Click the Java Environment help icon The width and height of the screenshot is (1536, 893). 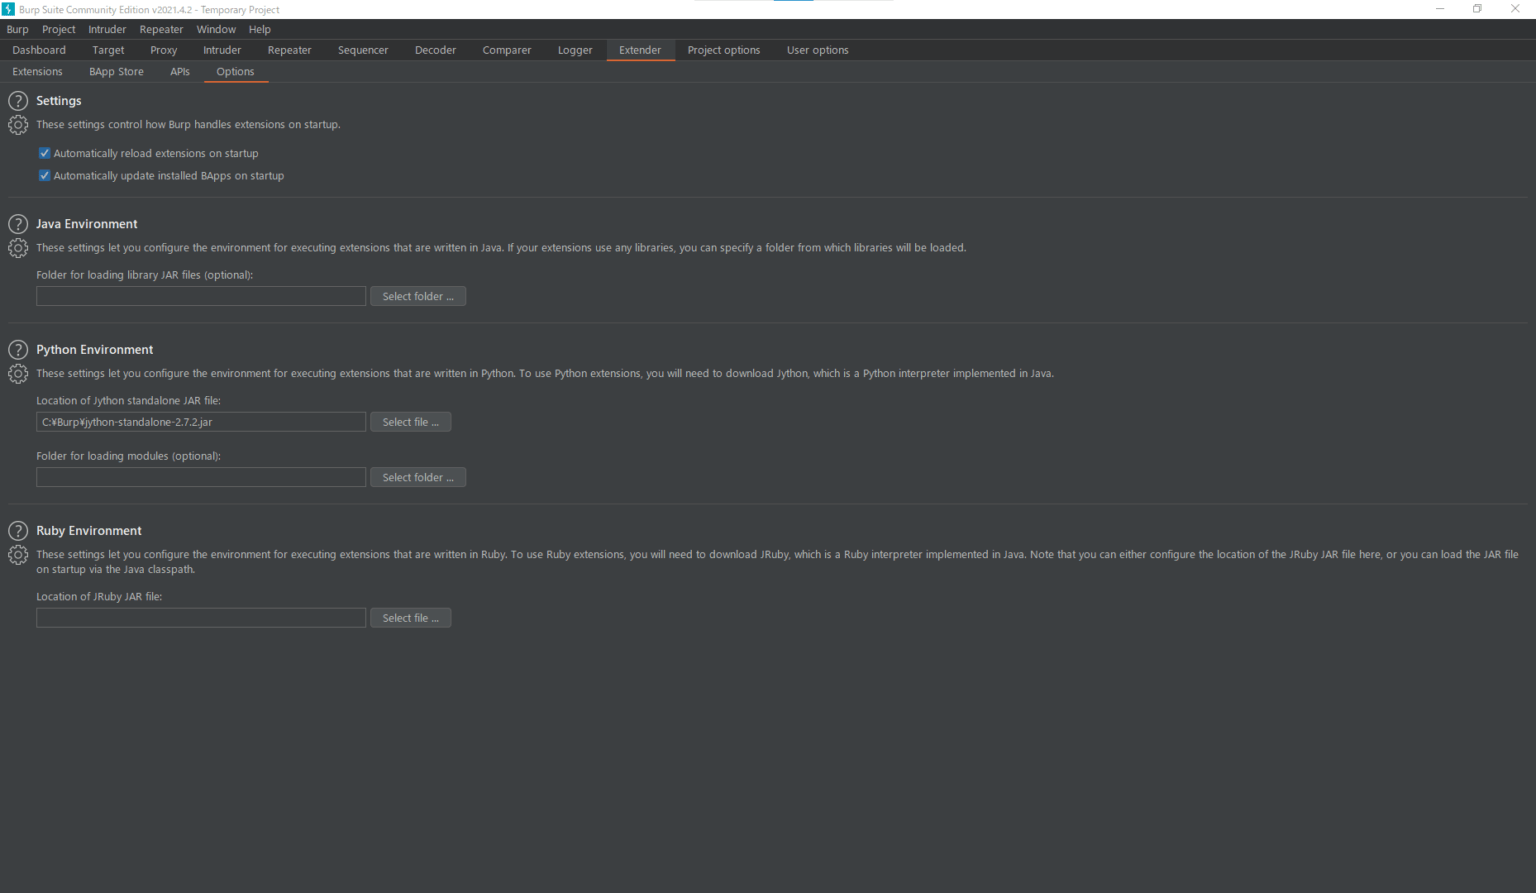click(x=17, y=224)
